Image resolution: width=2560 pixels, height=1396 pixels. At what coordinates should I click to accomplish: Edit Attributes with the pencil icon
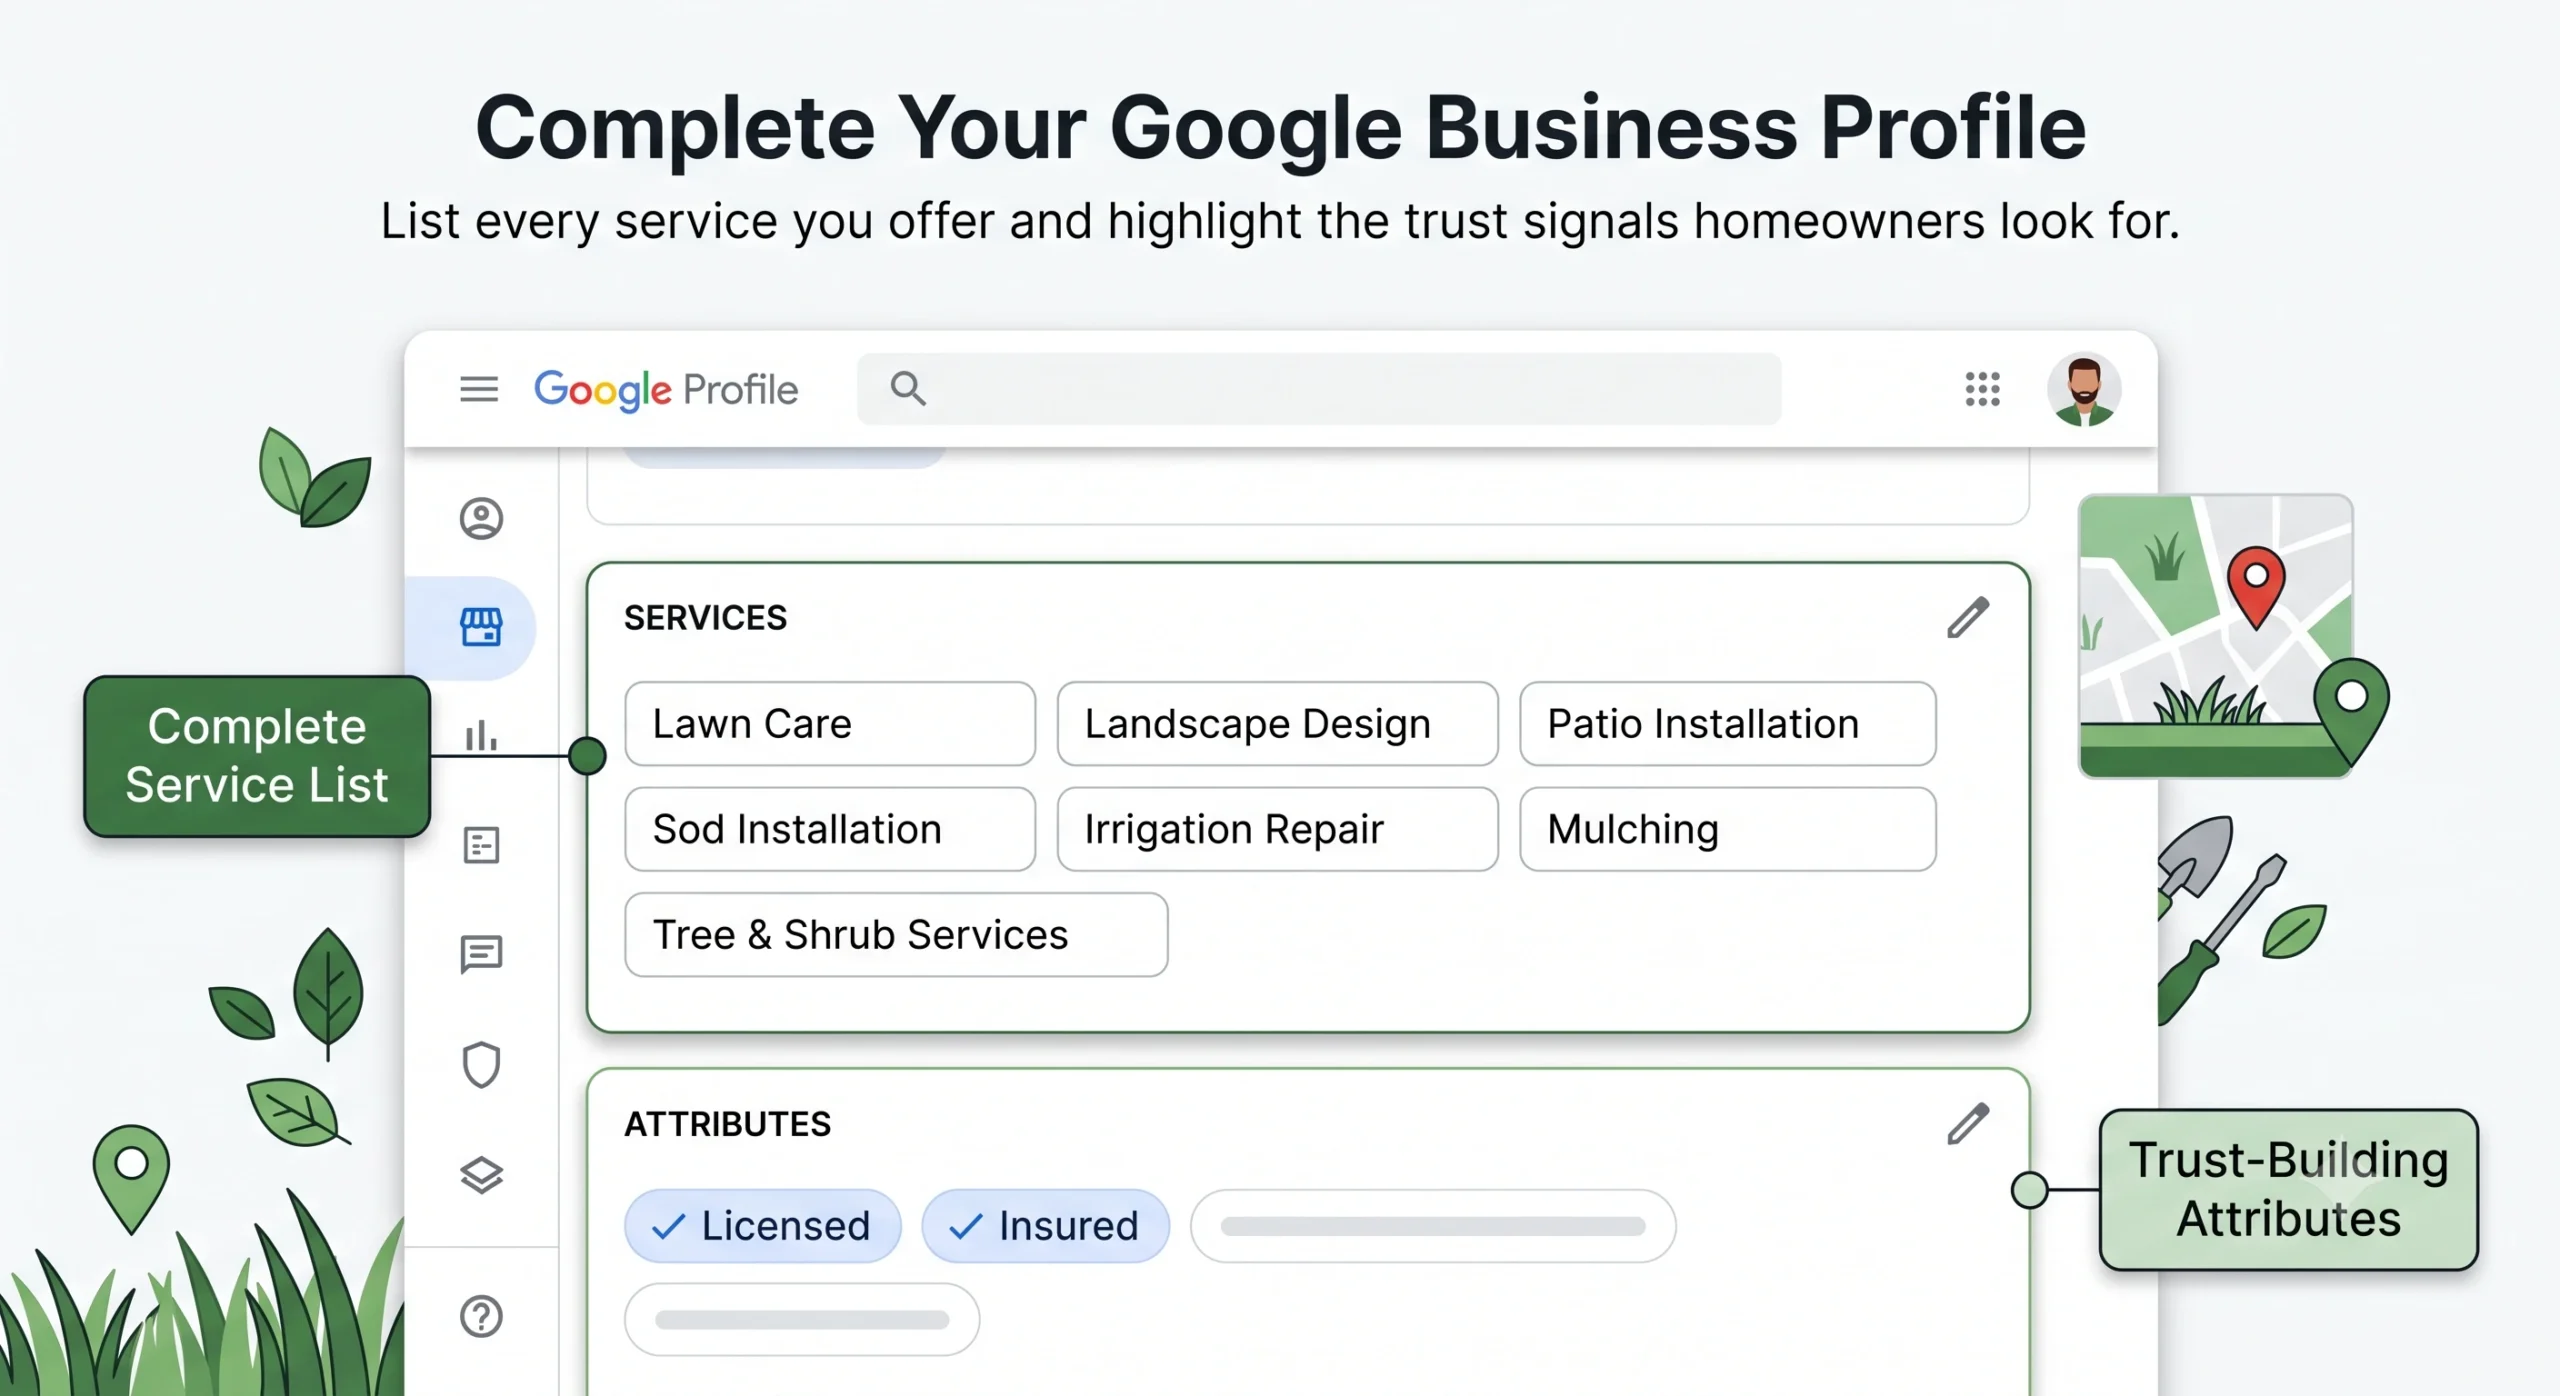(x=1968, y=1124)
